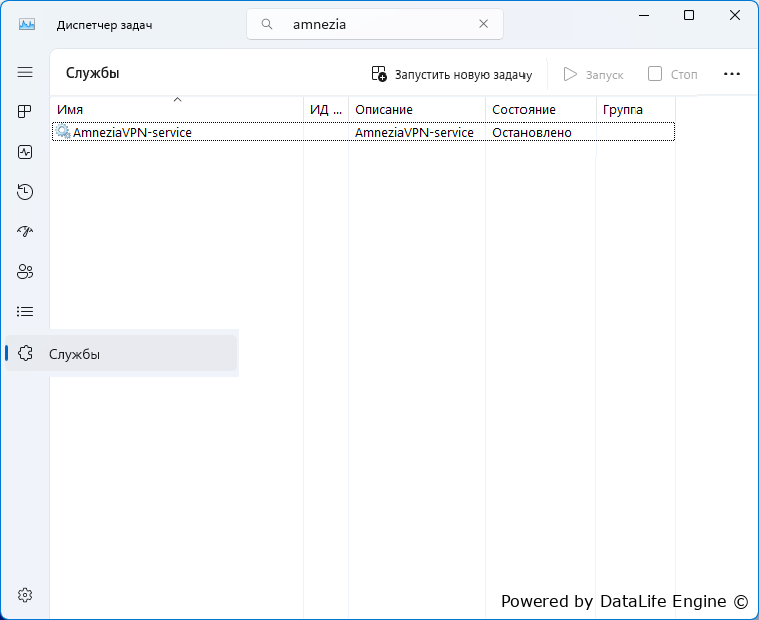This screenshot has width=759, height=620.
Task: Open the Performance page icon
Action: click(25, 152)
